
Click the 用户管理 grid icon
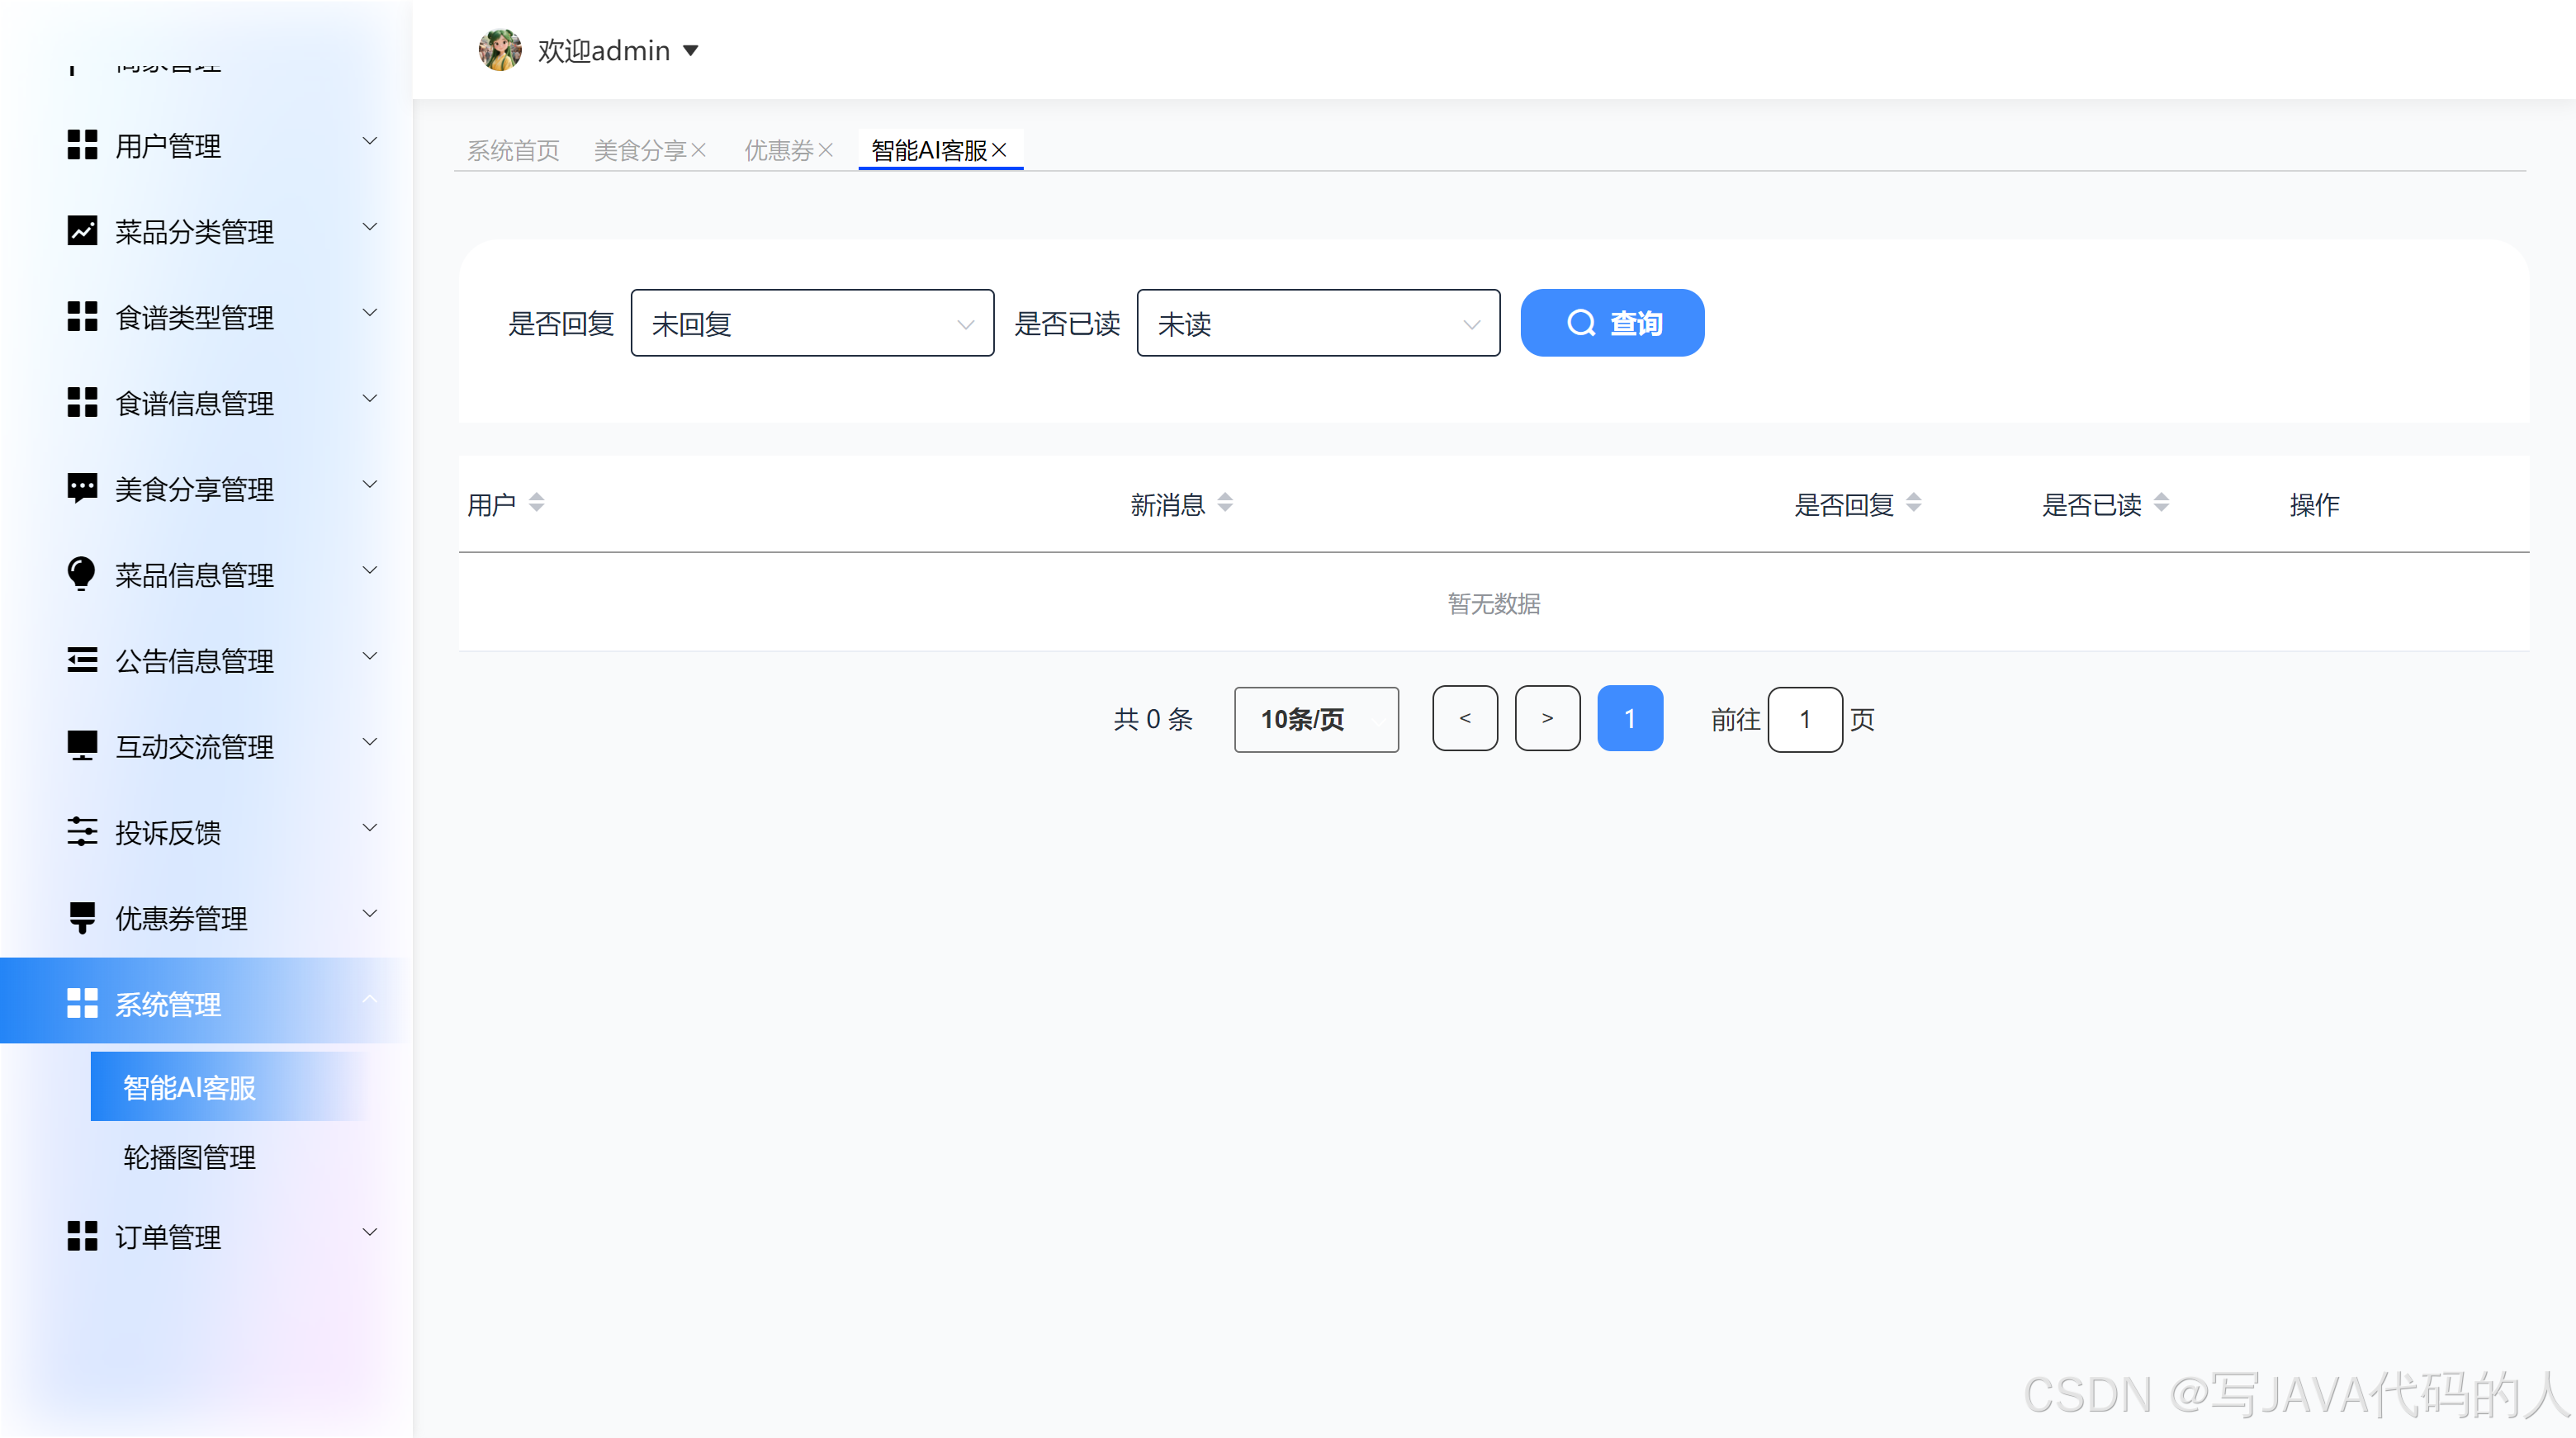[82, 145]
